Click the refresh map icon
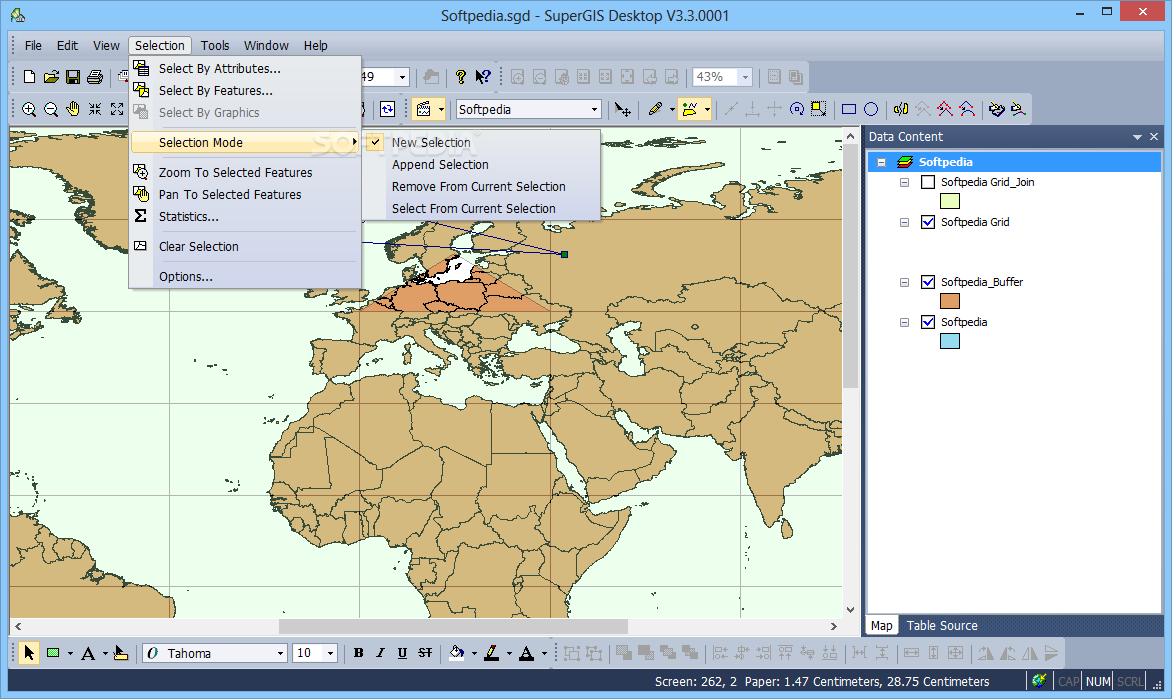This screenshot has height=699, width=1172. pos(387,109)
